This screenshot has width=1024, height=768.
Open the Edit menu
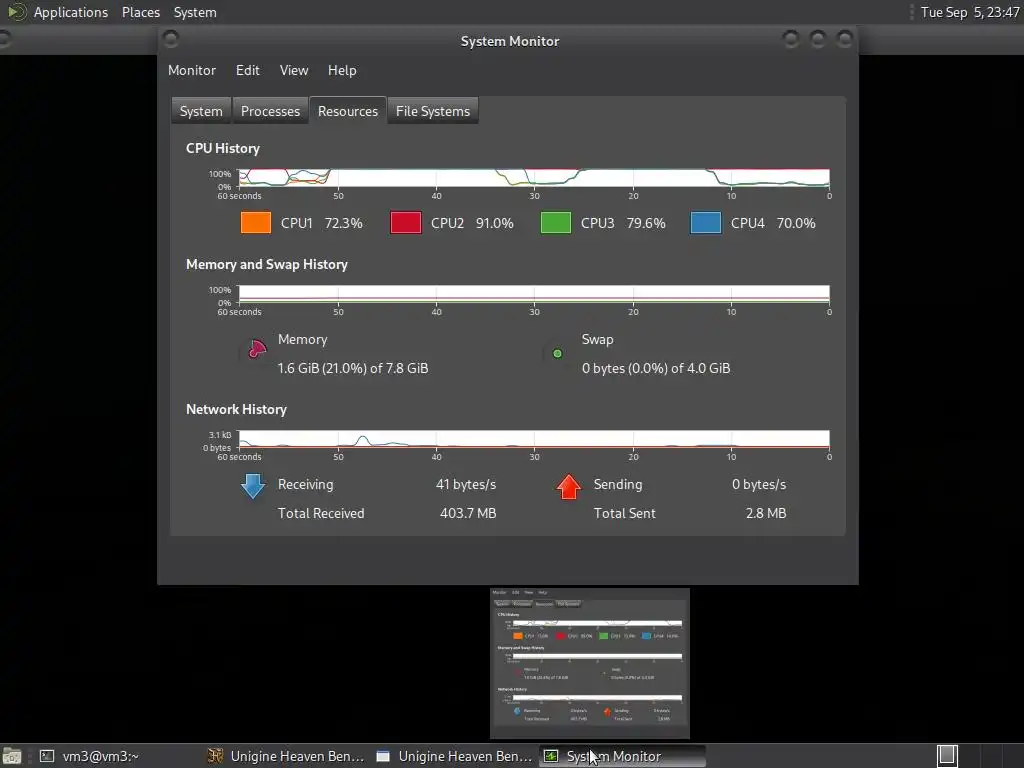click(248, 71)
